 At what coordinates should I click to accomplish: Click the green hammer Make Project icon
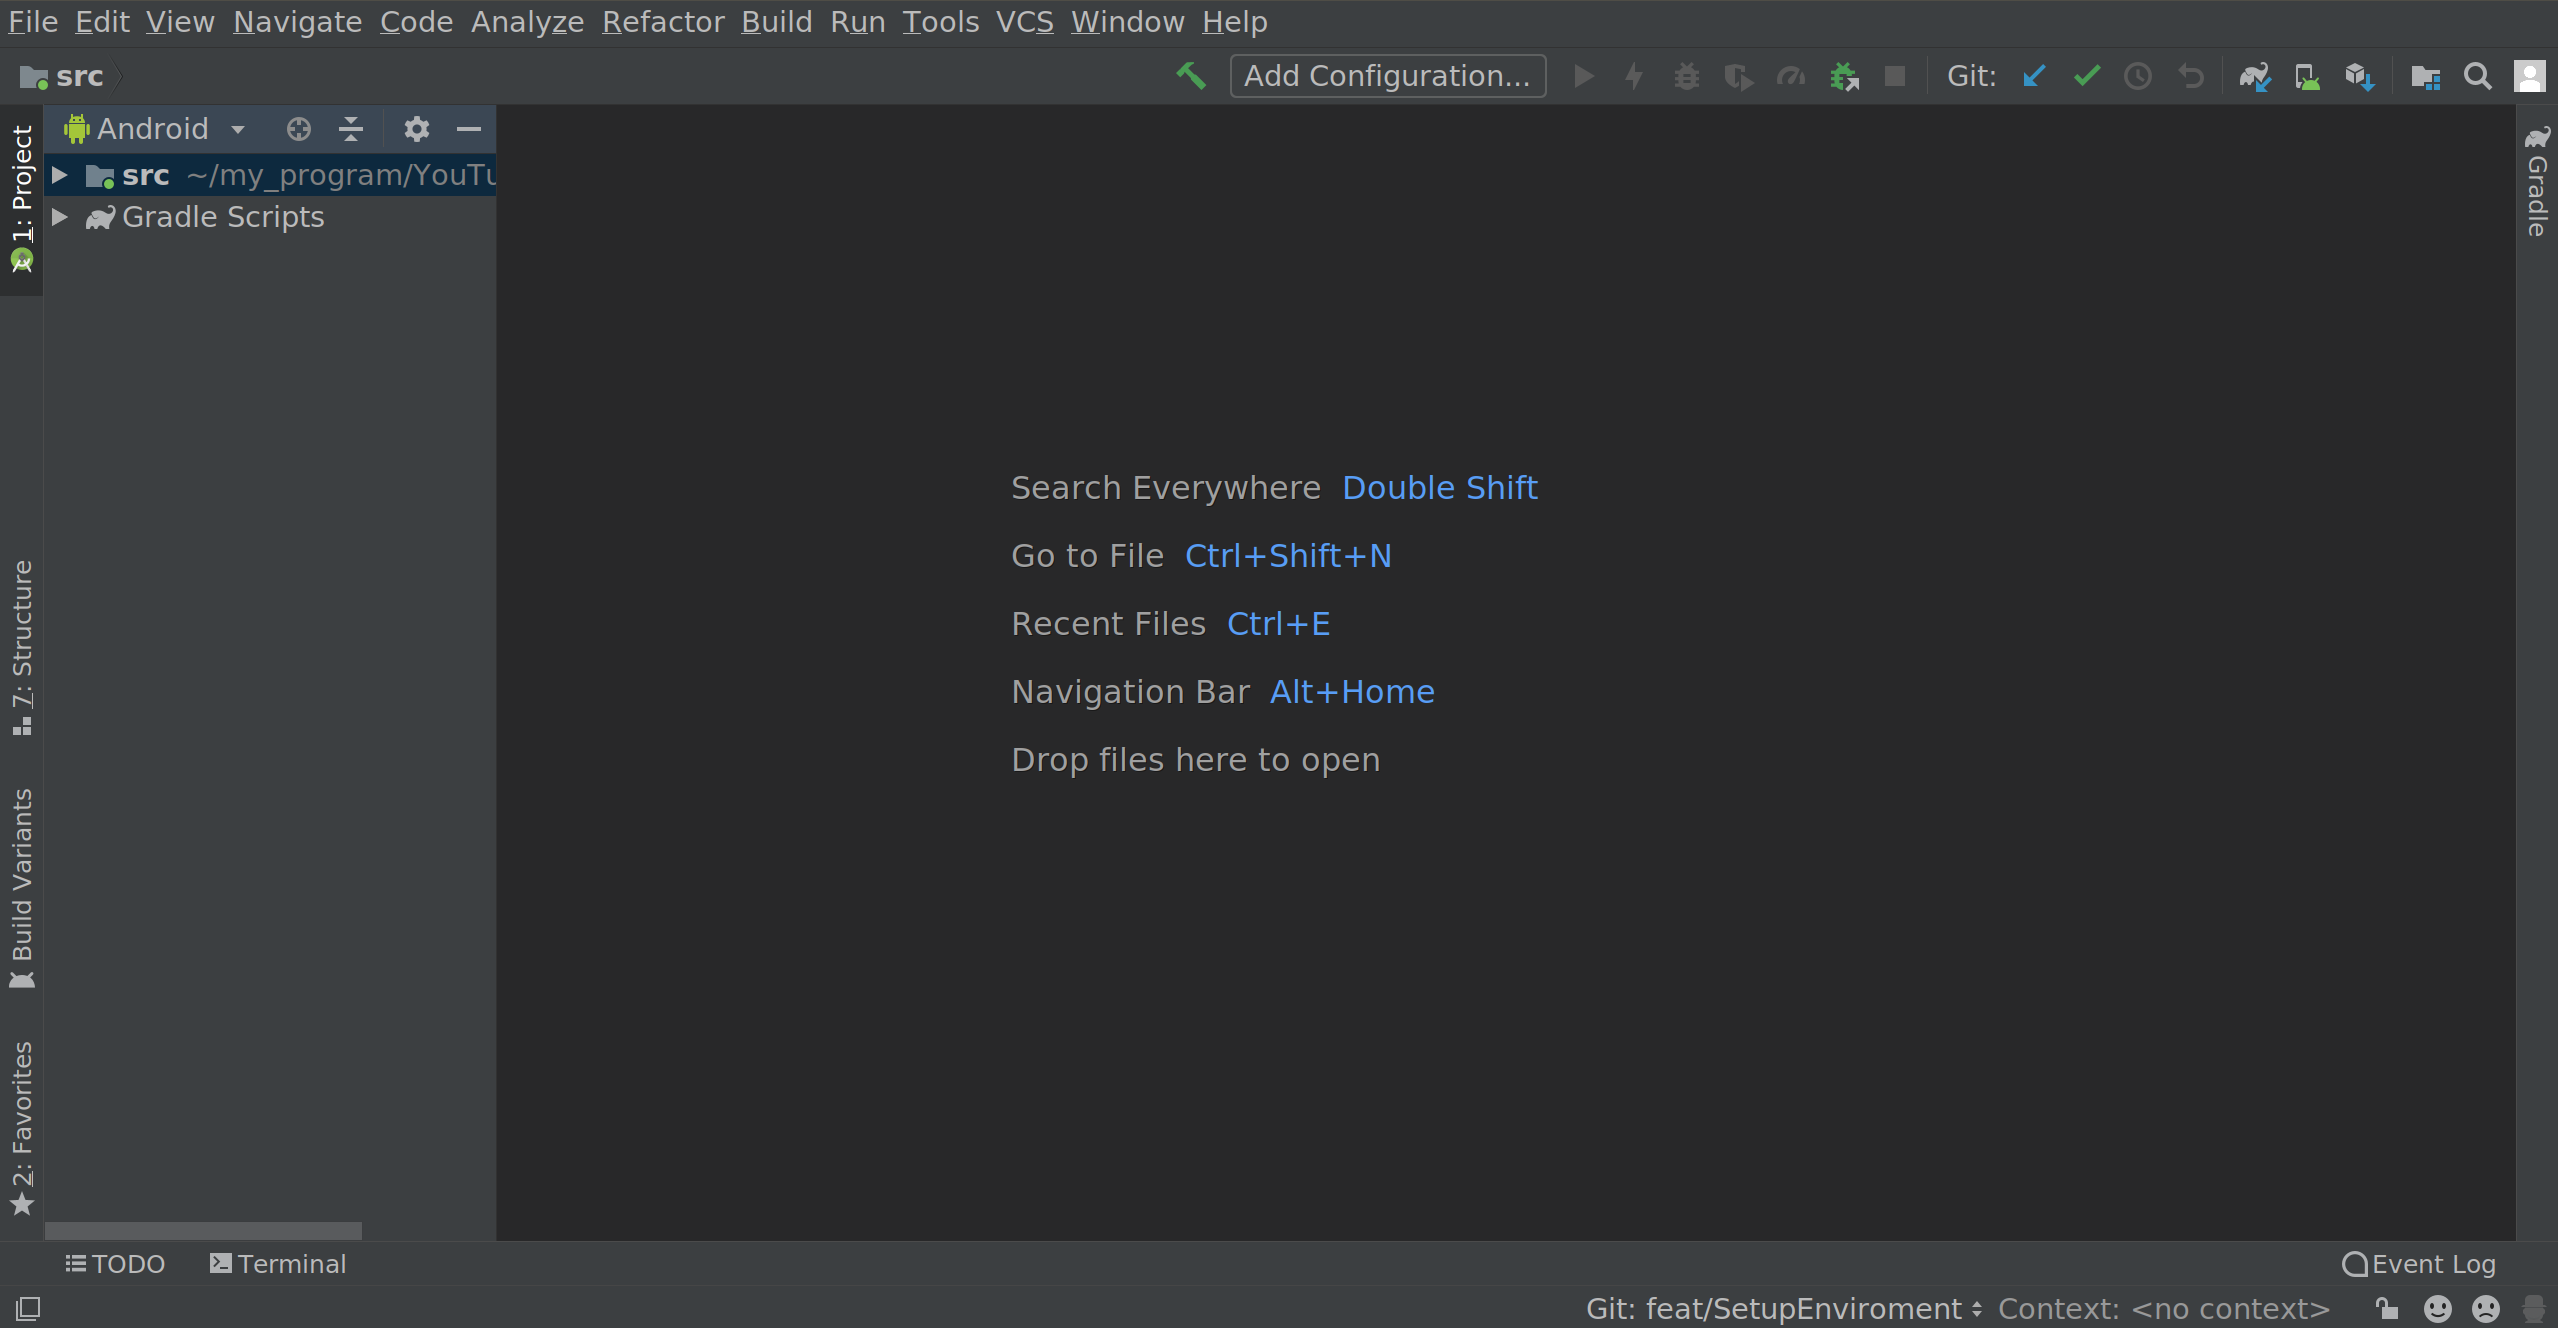point(1190,76)
